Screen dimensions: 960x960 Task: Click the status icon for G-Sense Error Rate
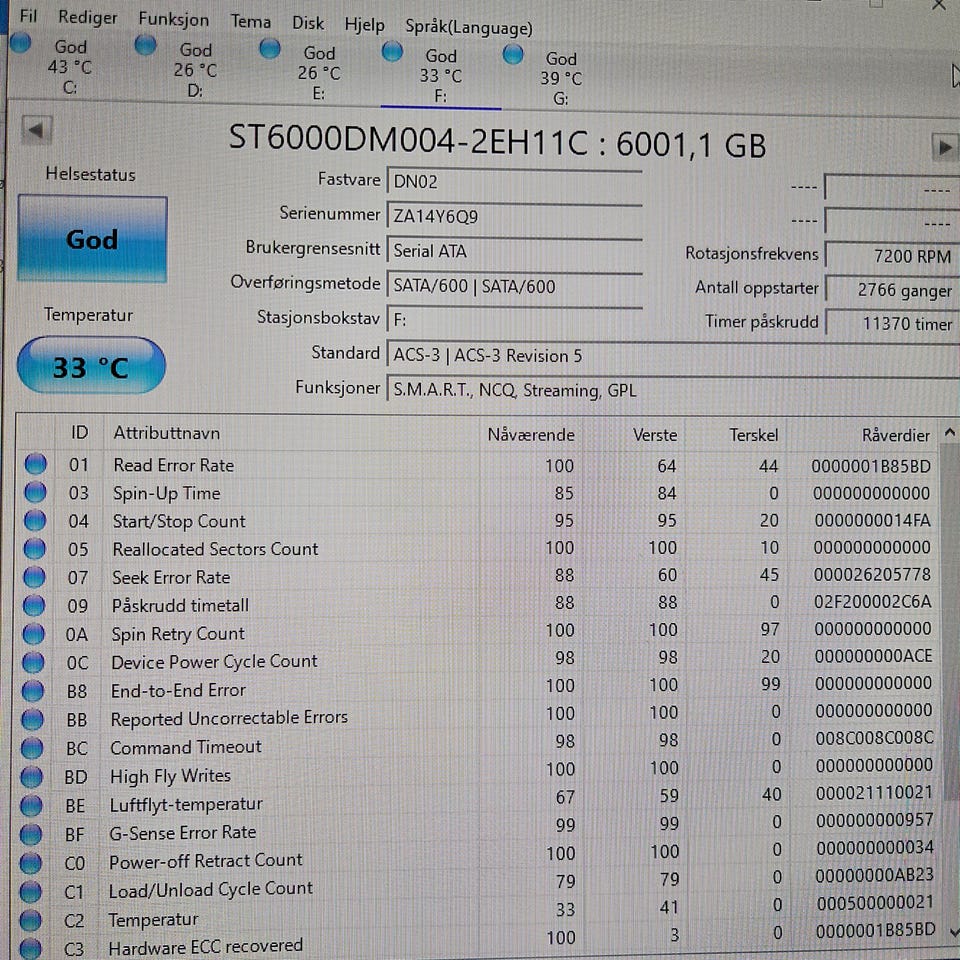click(32, 833)
